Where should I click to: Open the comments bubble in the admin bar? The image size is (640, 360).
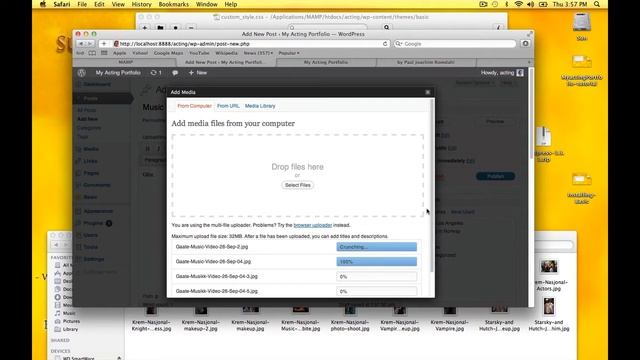click(175, 73)
